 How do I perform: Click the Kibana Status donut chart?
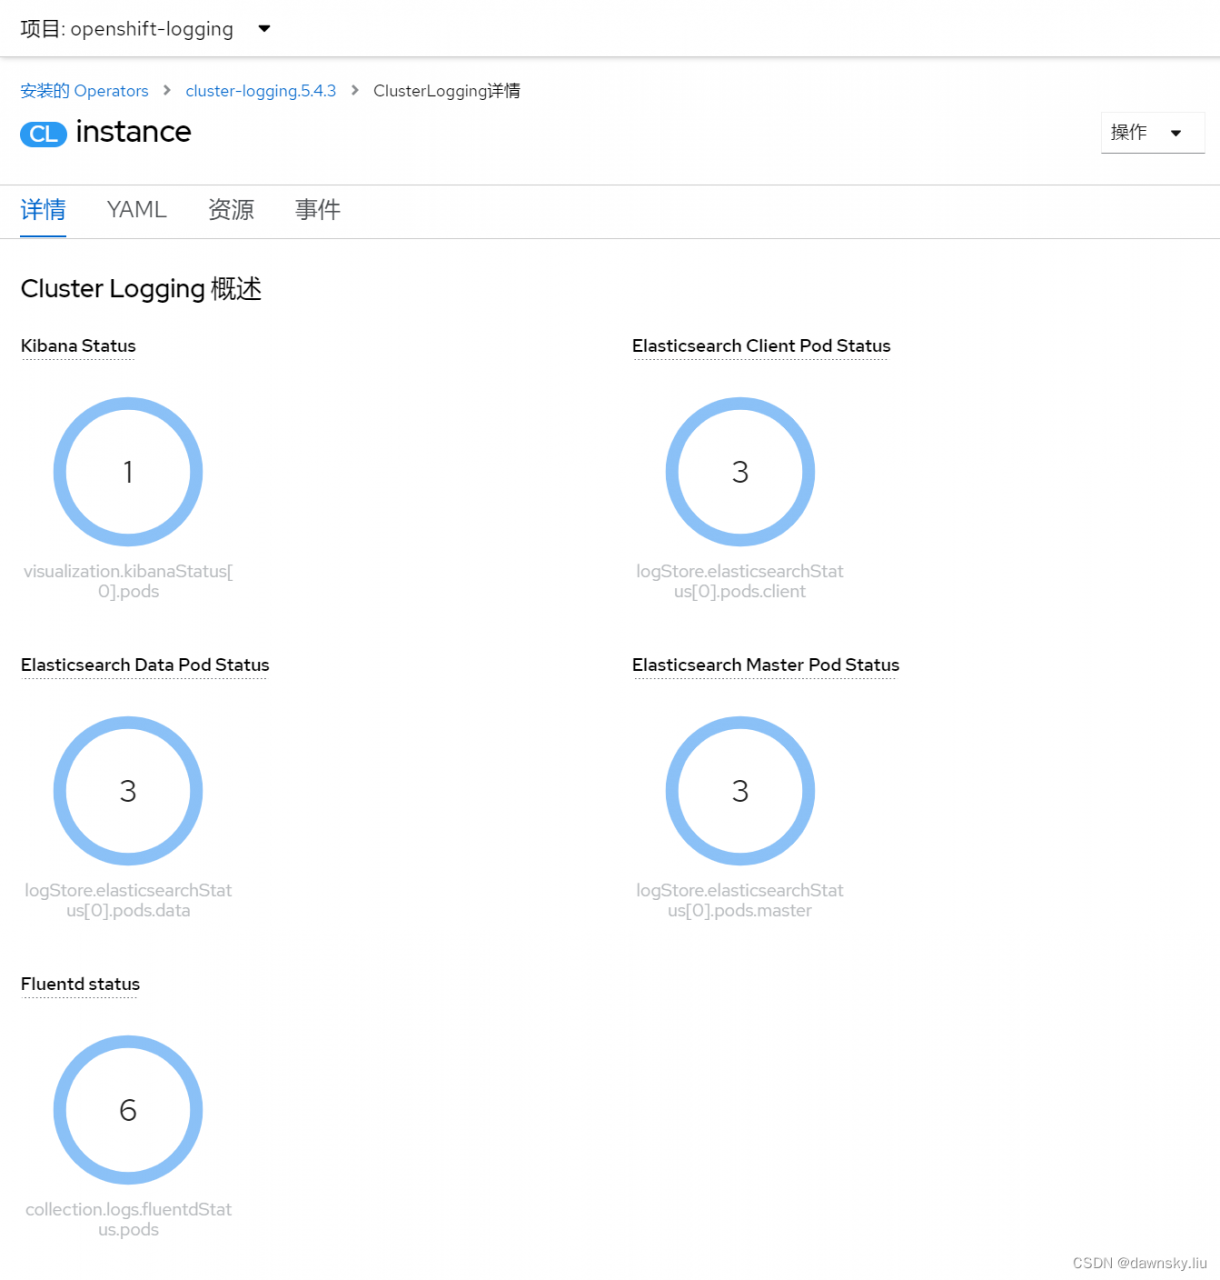click(128, 472)
